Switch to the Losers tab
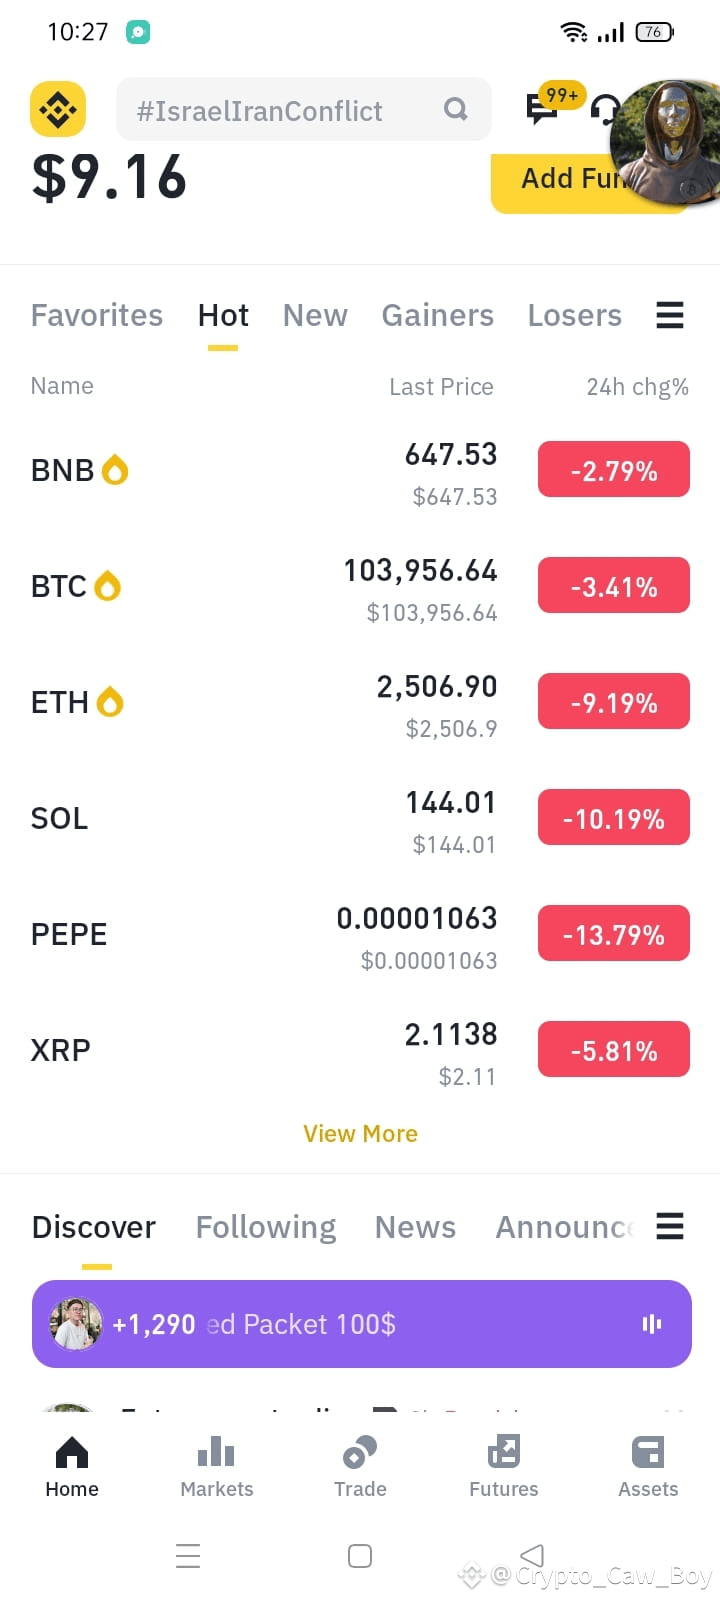The width and height of the screenshot is (720, 1600). click(575, 315)
